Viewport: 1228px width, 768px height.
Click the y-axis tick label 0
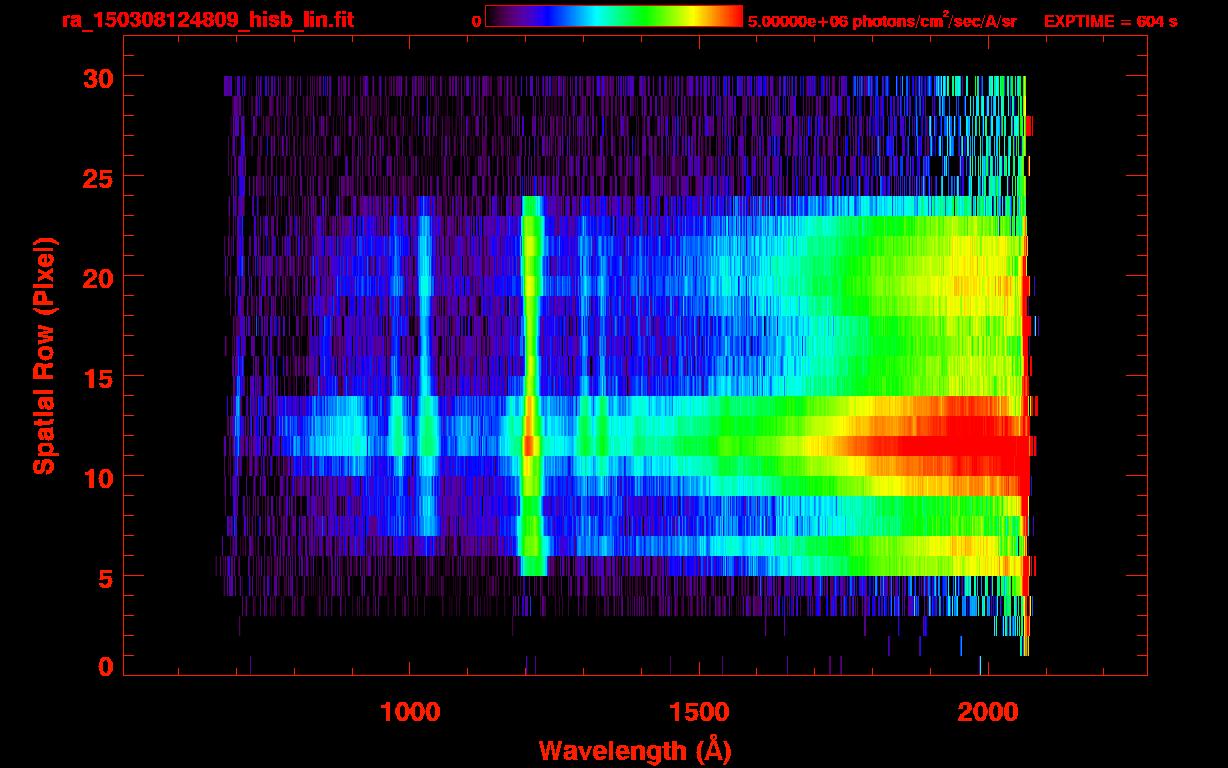[106, 667]
